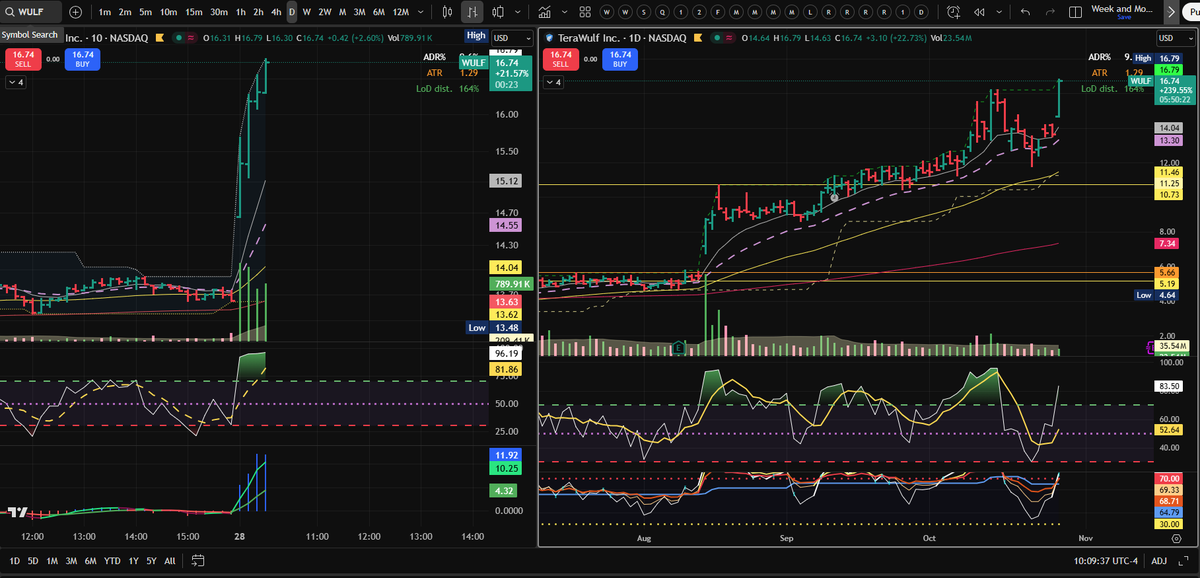Switch to the 4h timeframe
This screenshot has height=578, width=1200.
pyautogui.click(x=275, y=12)
